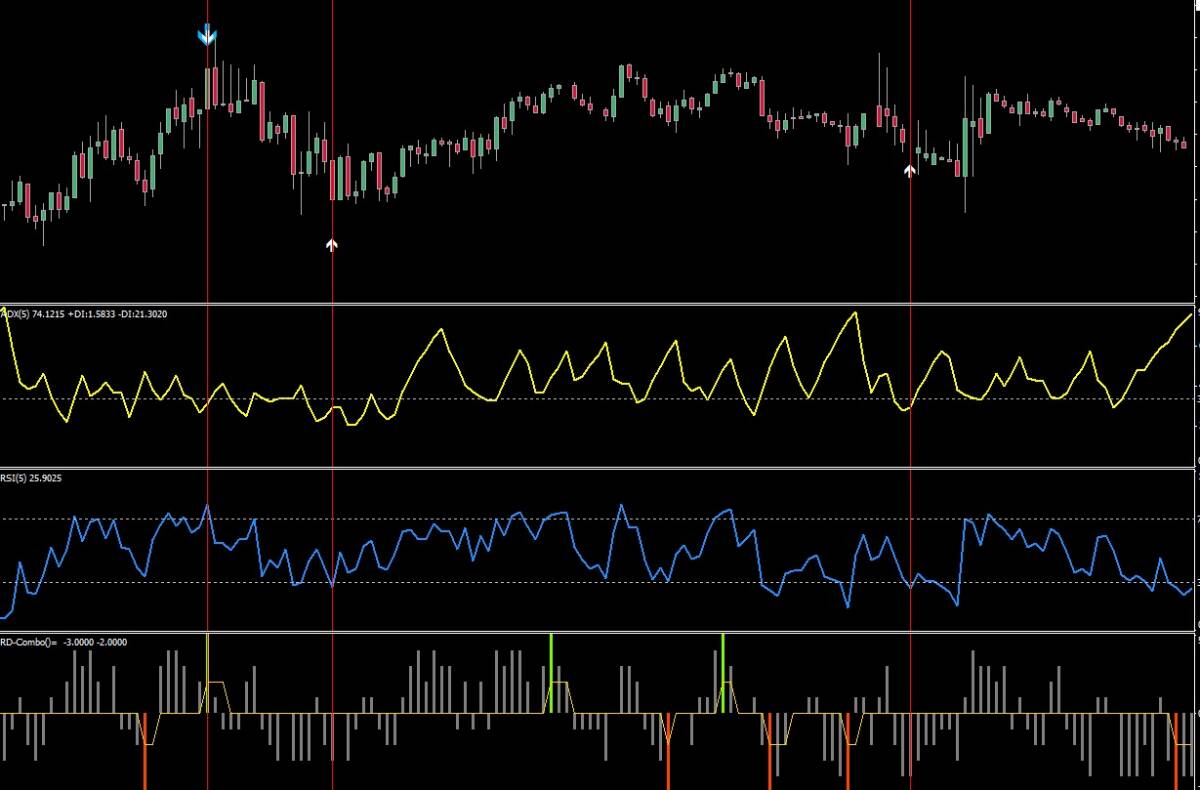The height and width of the screenshot is (790, 1200).
Task: Click the RSI(5) 25.9025 label
Action: pyautogui.click(x=31, y=478)
